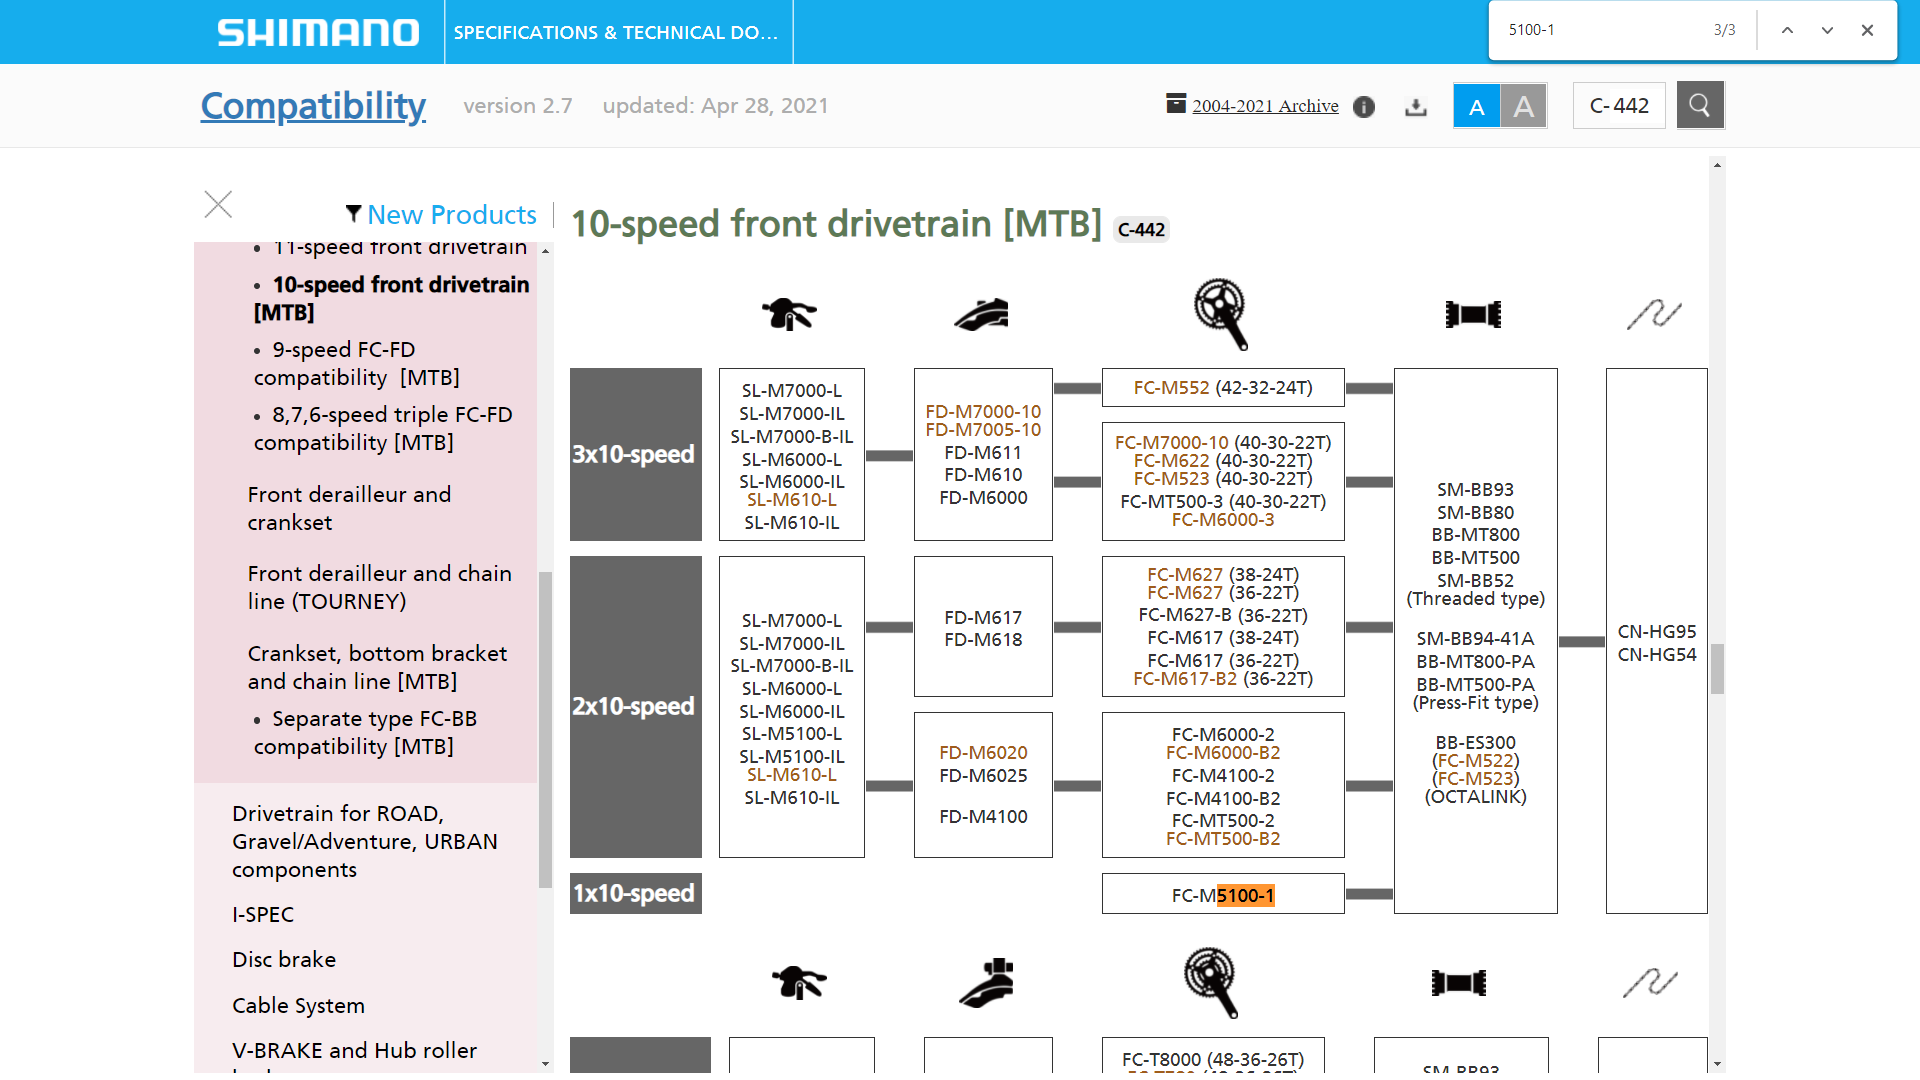Close the sidebar with X icon
1920x1080 pixels.
(x=218, y=205)
